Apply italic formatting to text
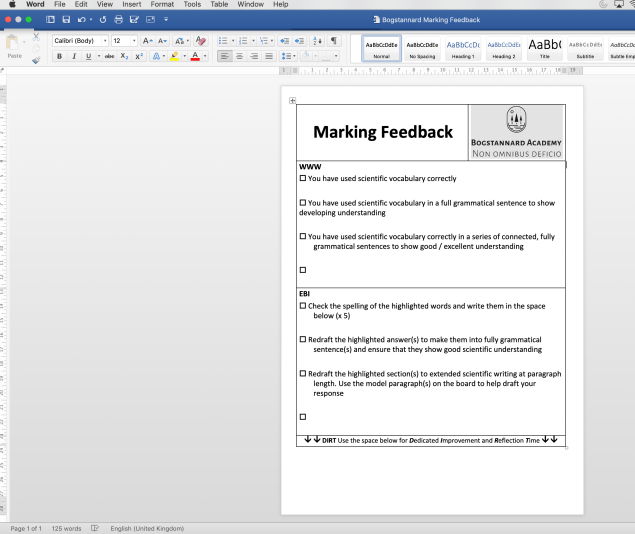Viewport: 635px width, 534px height. [73, 57]
